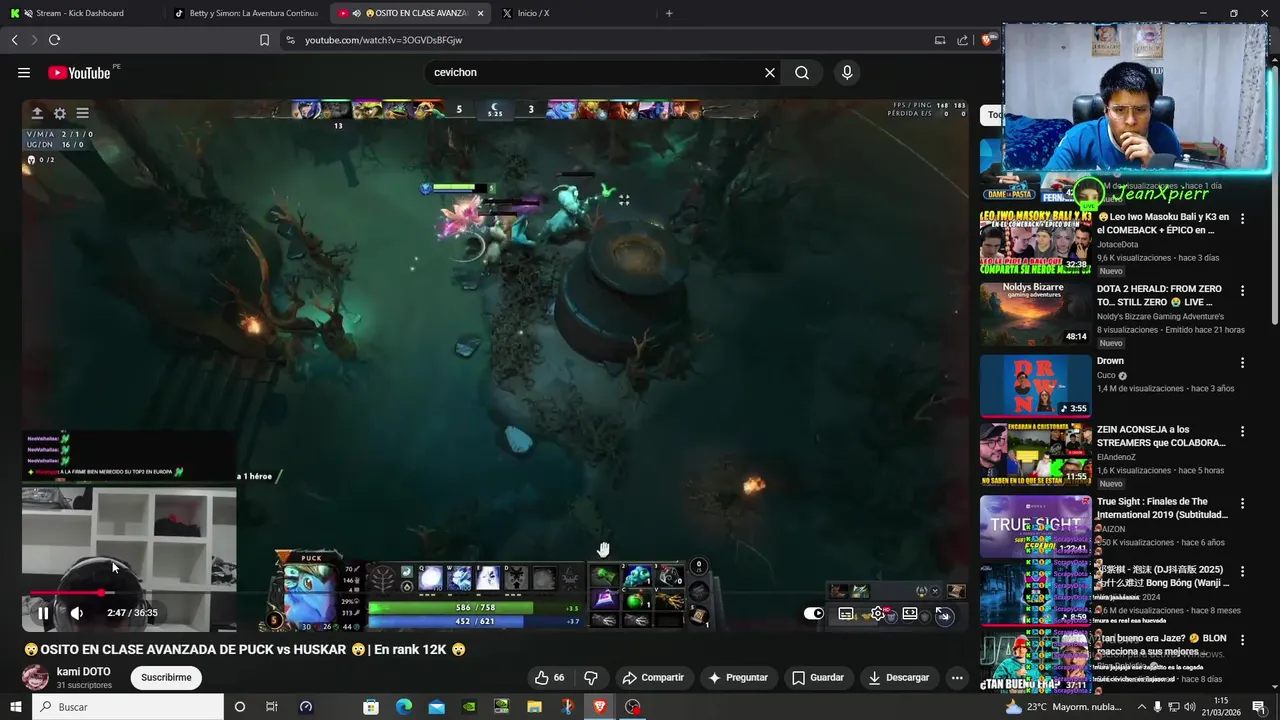This screenshot has height=720, width=1280.
Task: Dislike the video with the thumbs-down button
Action: (591, 677)
